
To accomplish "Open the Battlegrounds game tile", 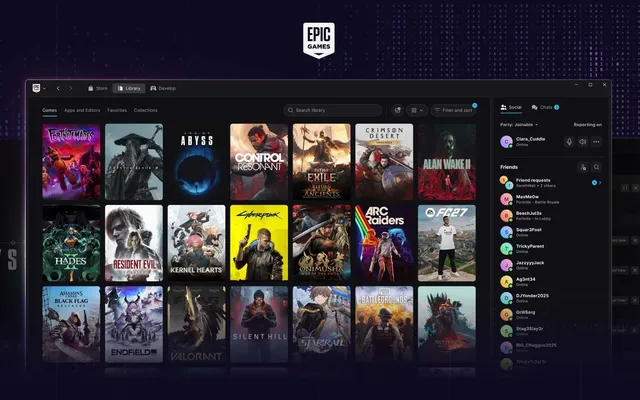I will (384, 324).
